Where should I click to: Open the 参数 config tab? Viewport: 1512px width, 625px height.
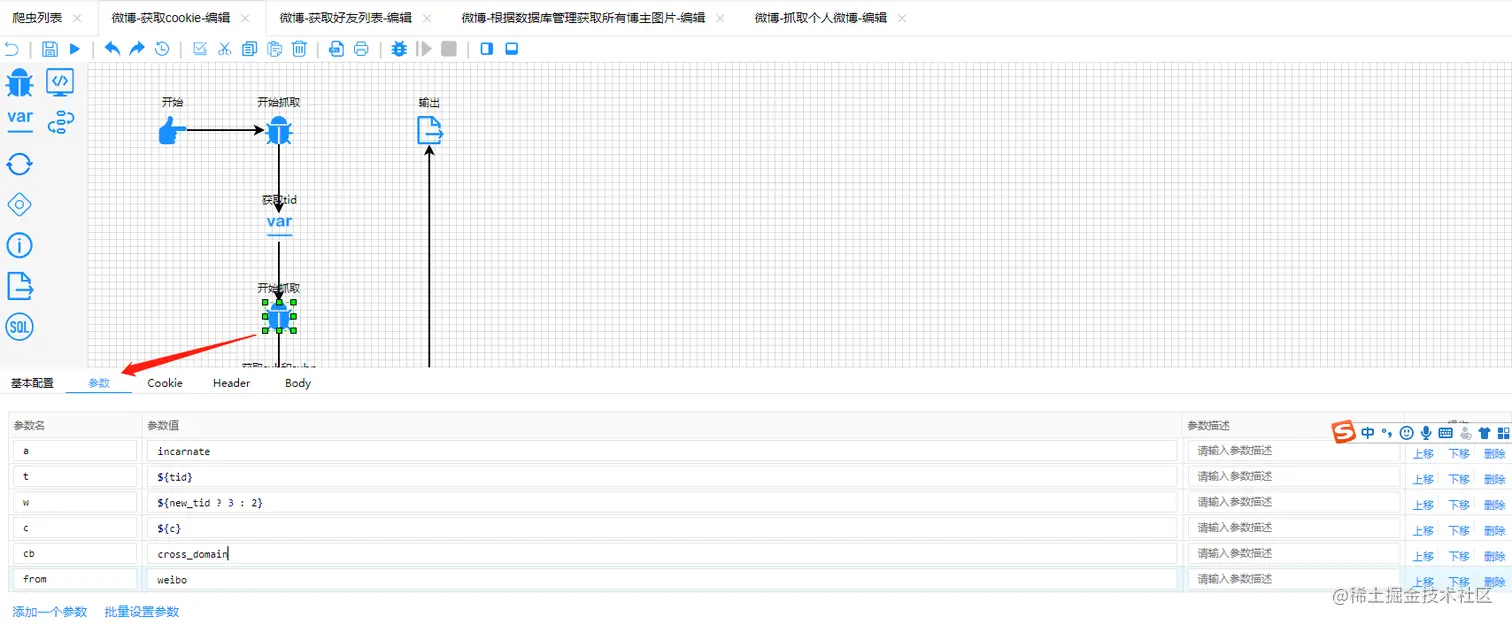99,383
